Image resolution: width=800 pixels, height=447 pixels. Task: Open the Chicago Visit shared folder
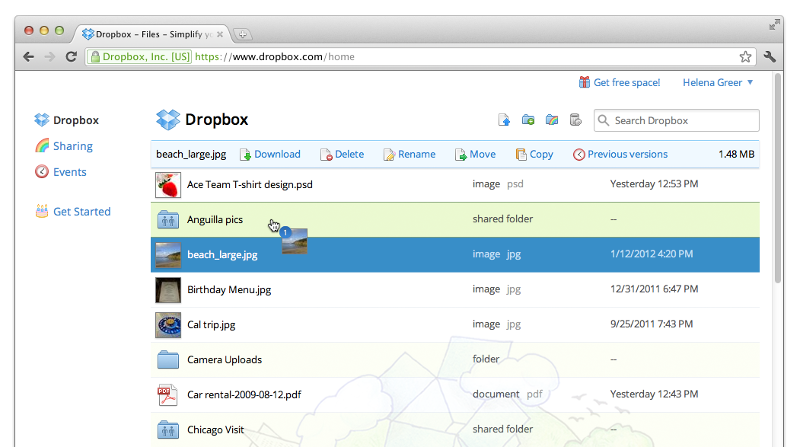[215, 430]
